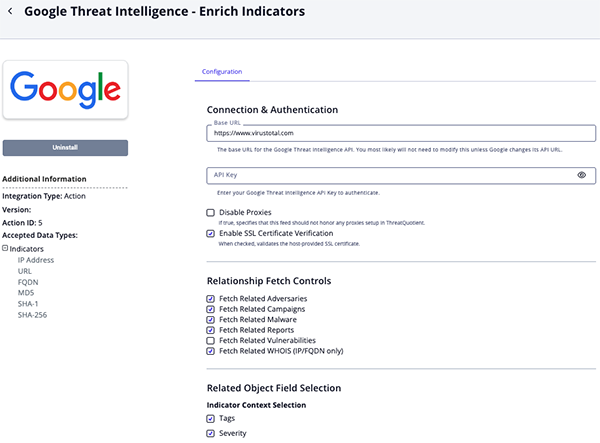600x443 pixels.
Task: Uncheck the Severity checkbox
Action: point(210,433)
